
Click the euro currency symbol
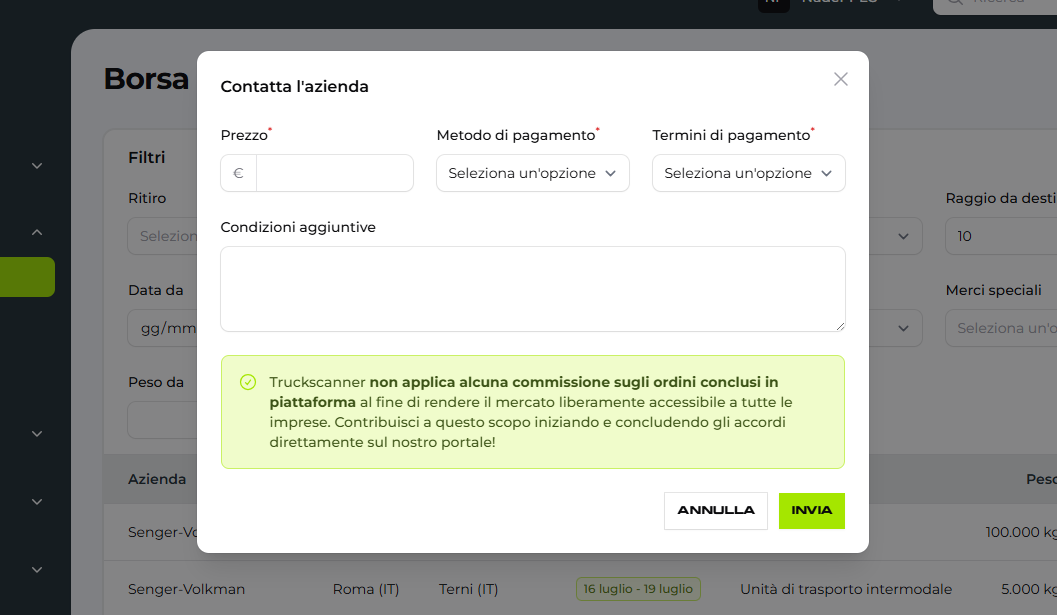coord(238,173)
